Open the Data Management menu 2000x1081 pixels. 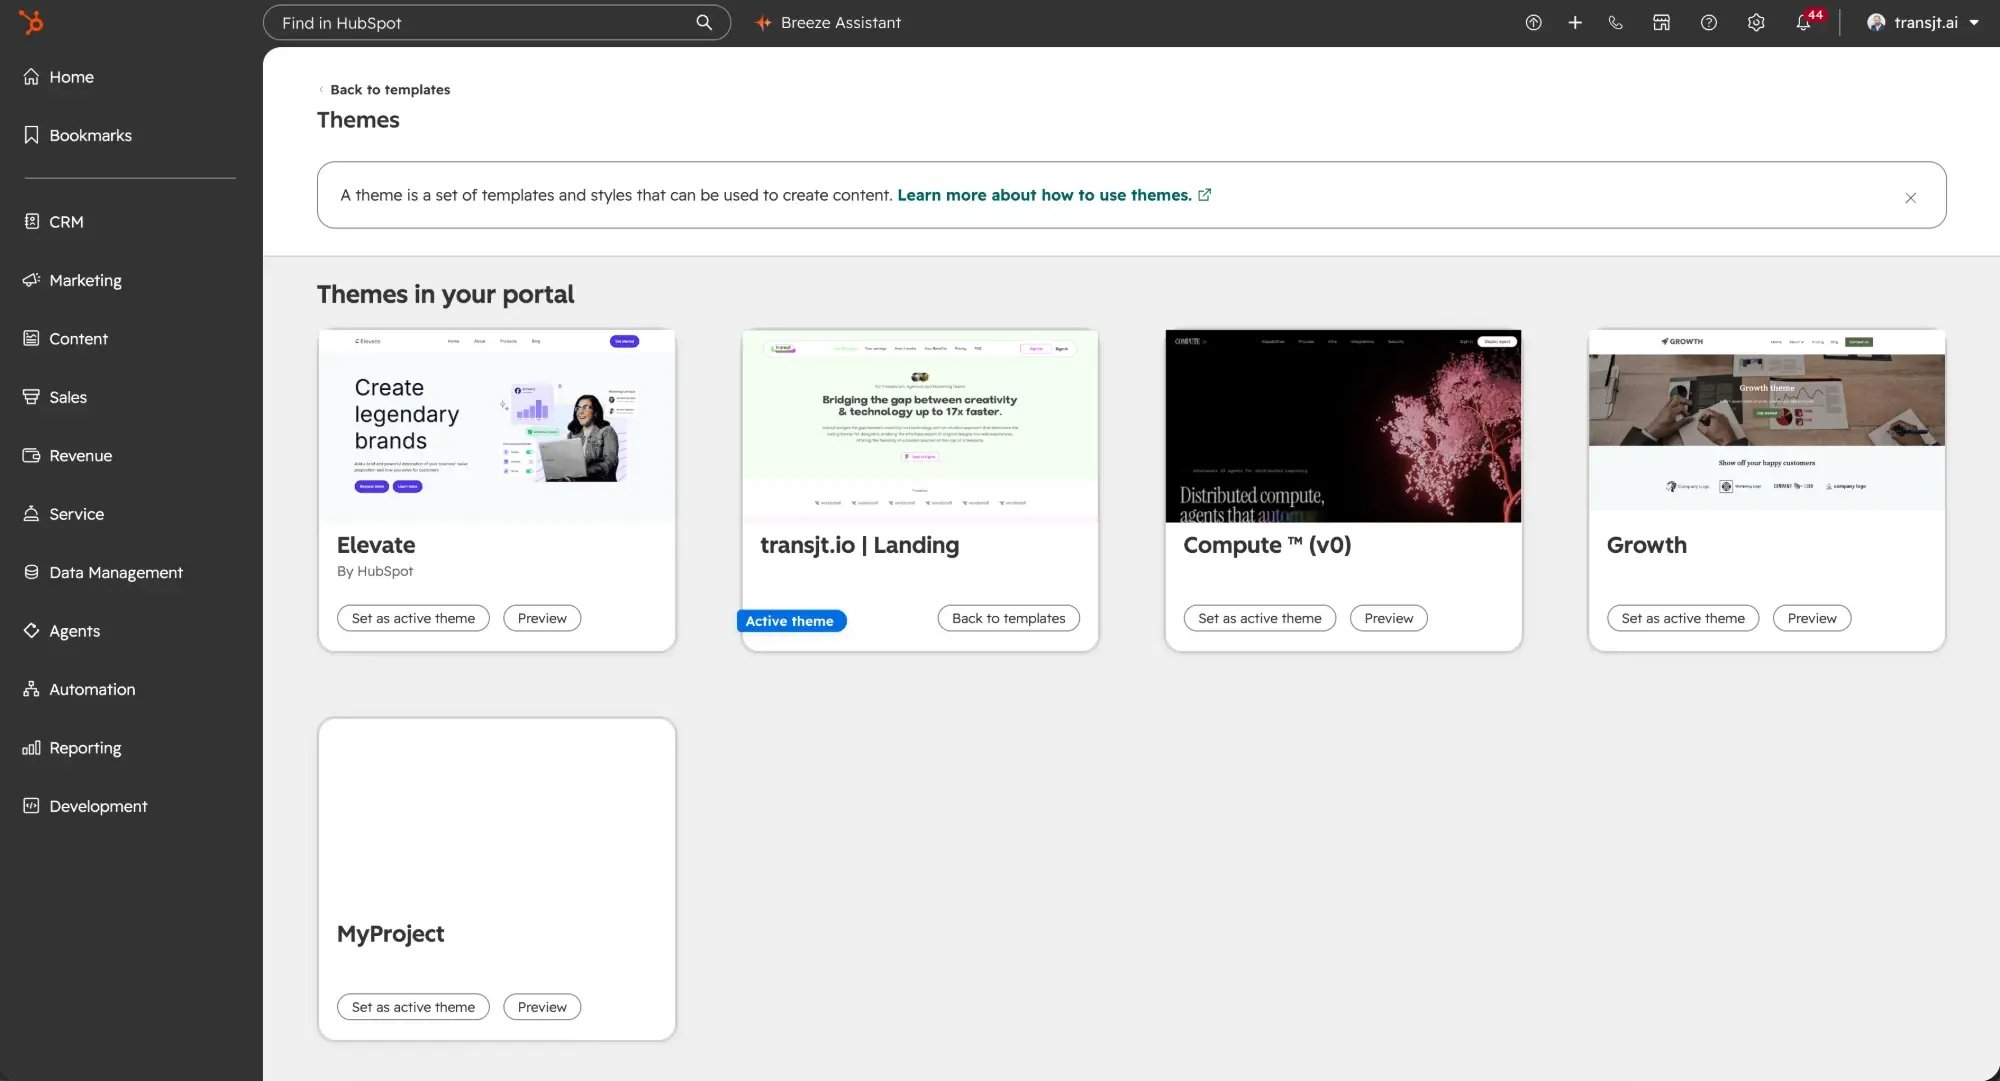[x=102, y=572]
